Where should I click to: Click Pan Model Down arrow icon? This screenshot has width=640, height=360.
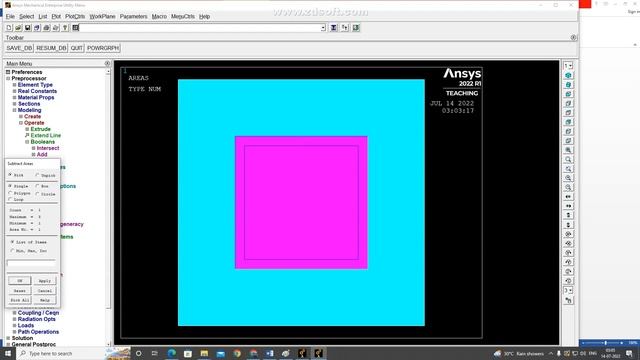click(x=568, y=225)
